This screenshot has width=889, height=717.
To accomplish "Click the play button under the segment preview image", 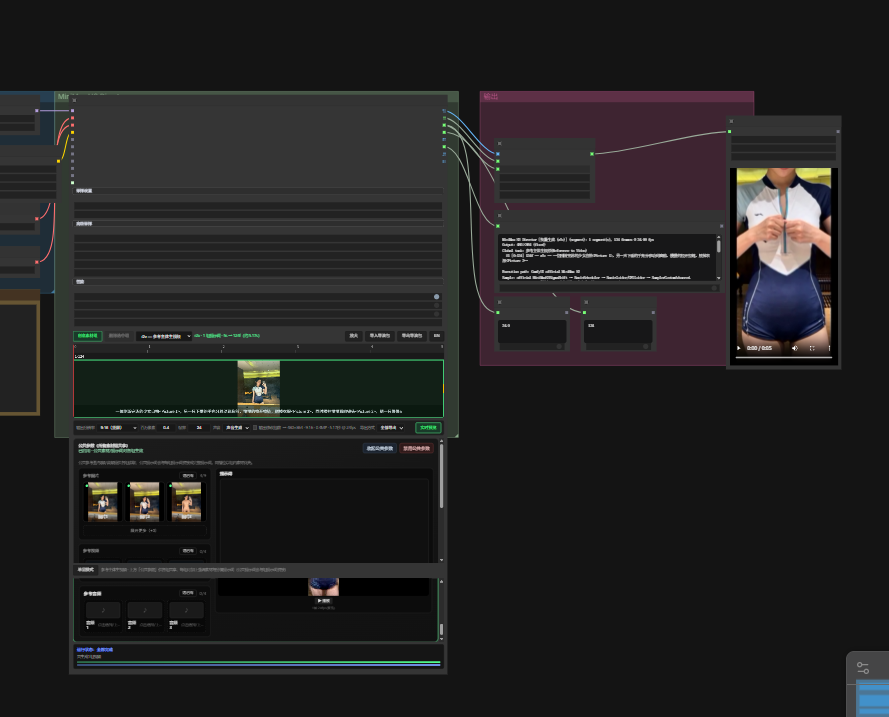I will [323, 601].
